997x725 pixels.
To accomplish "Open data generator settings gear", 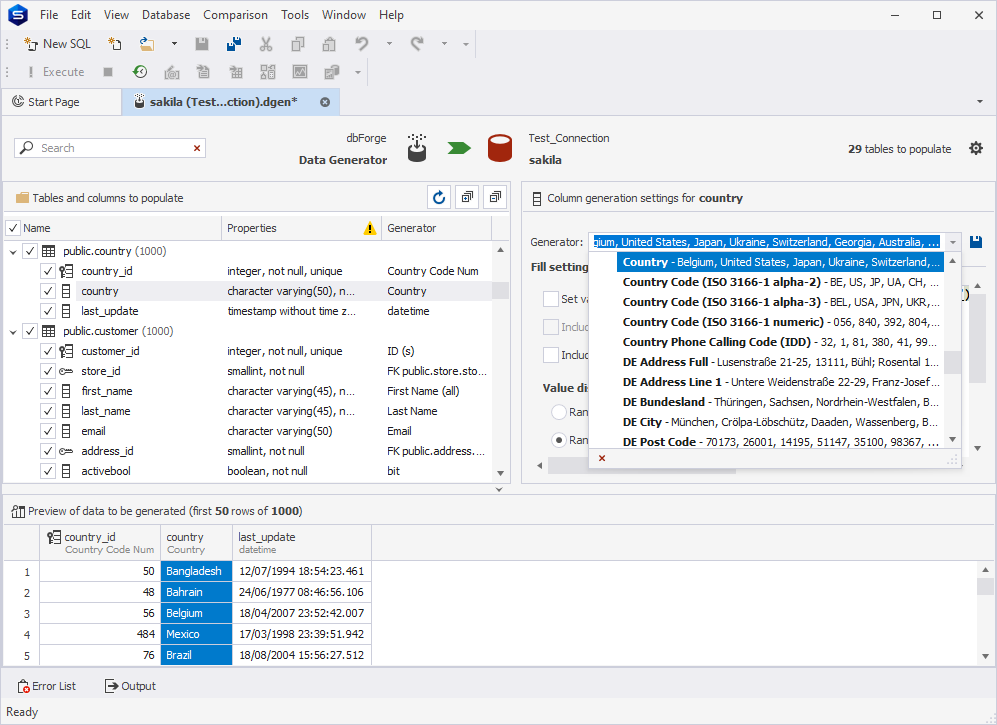I will coord(975,148).
